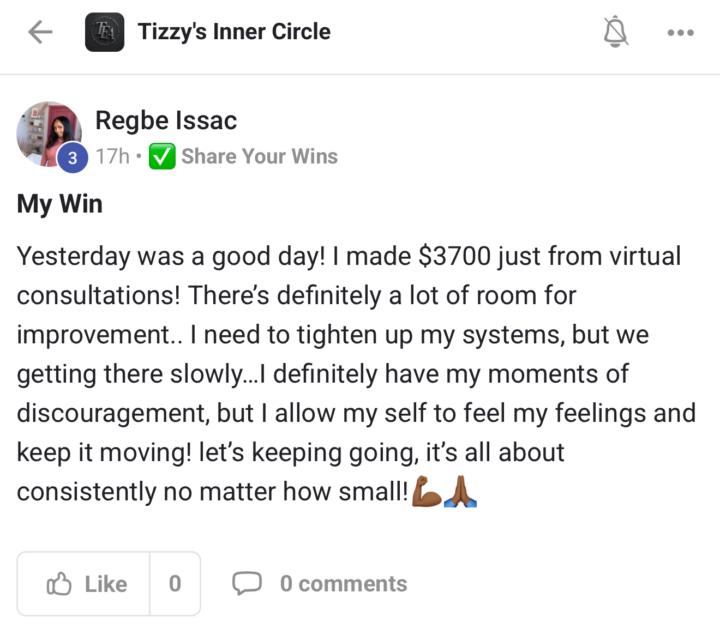Viewport: 720px width, 629px height.
Task: Click the flexed bicep emoji
Action: point(427,492)
